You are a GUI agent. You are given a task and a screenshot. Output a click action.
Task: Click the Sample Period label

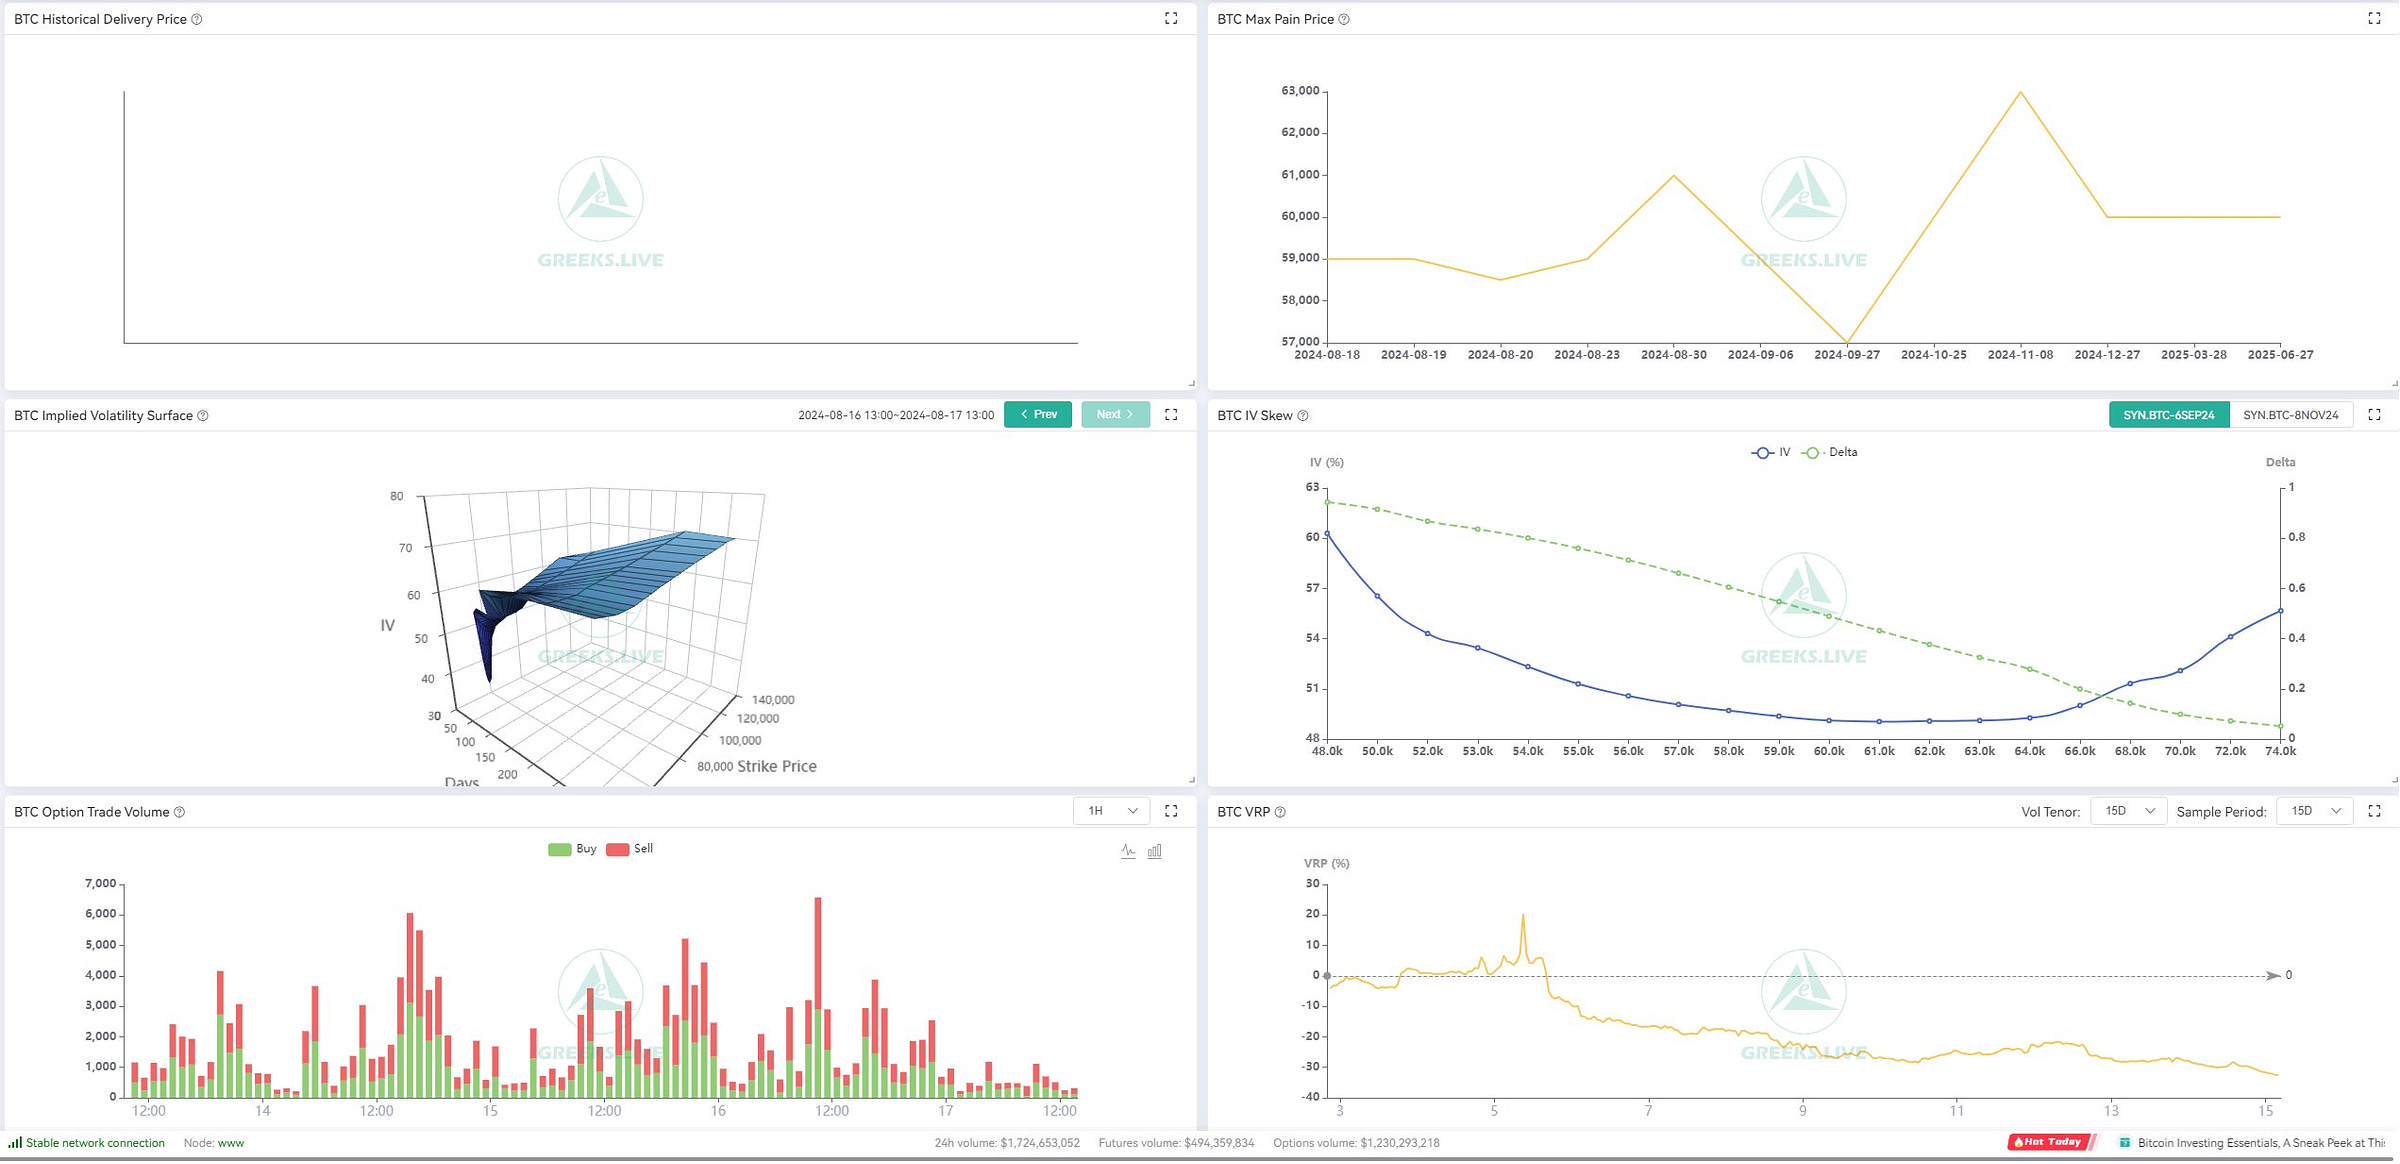pyautogui.click(x=2221, y=812)
